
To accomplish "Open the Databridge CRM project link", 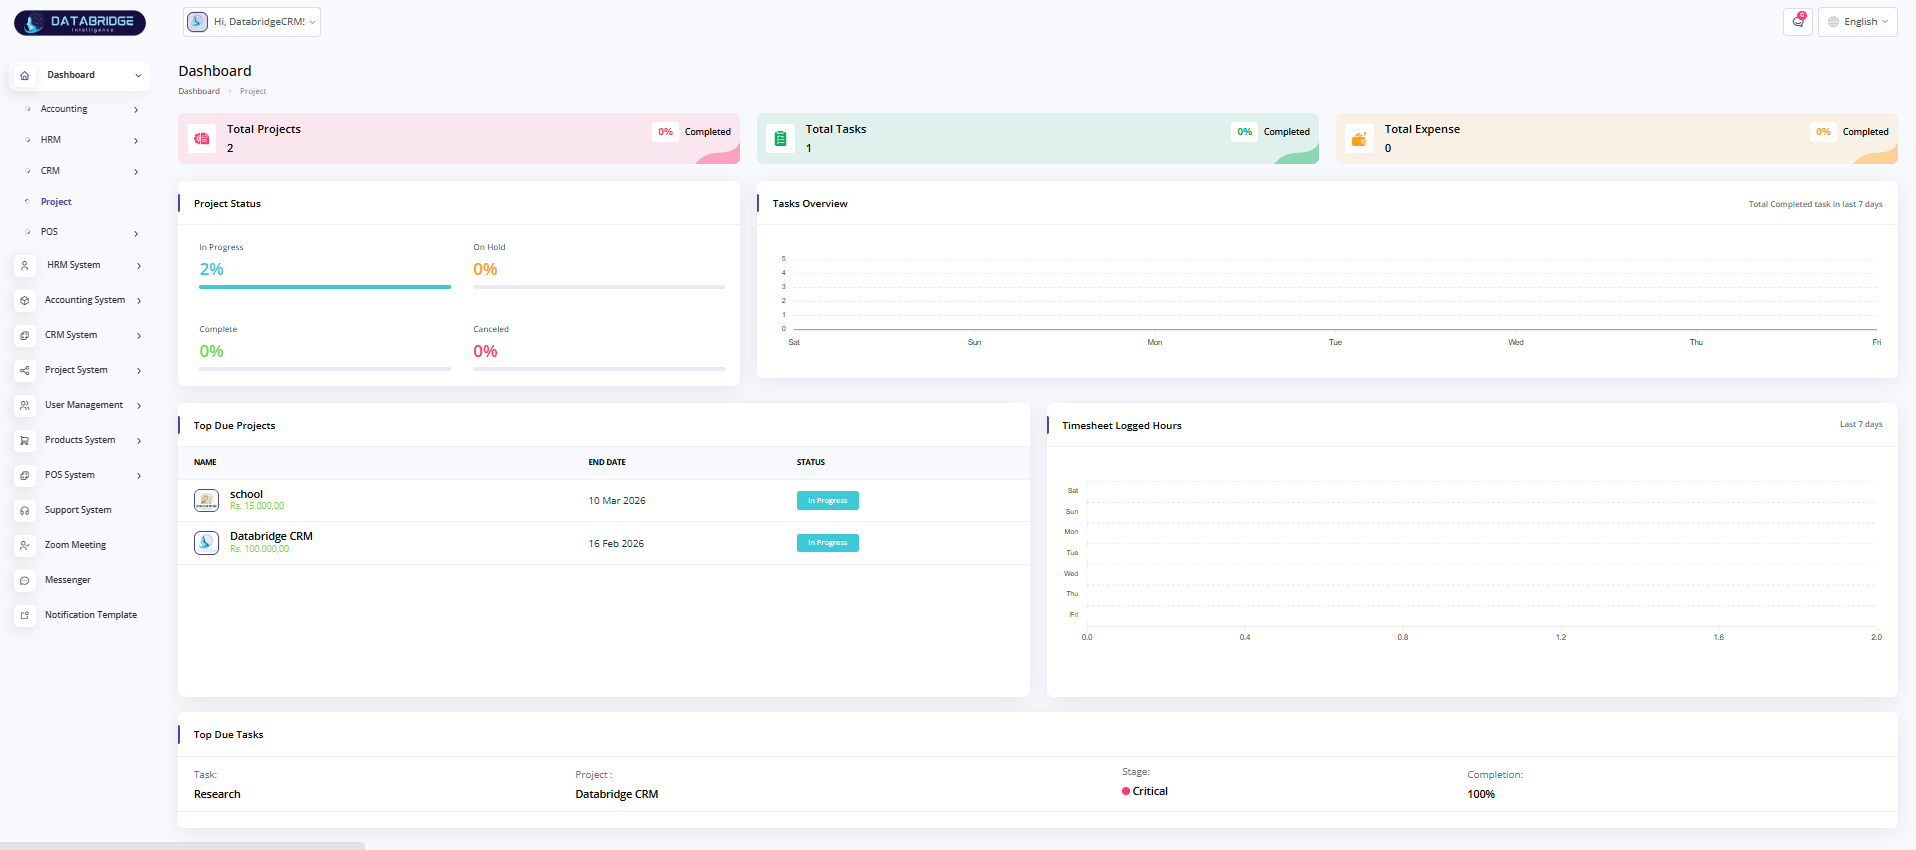I will [x=271, y=536].
